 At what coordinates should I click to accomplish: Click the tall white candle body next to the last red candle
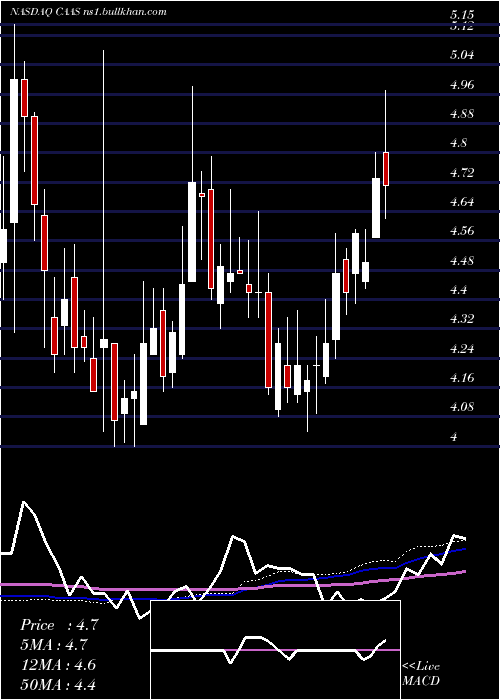click(x=376, y=208)
